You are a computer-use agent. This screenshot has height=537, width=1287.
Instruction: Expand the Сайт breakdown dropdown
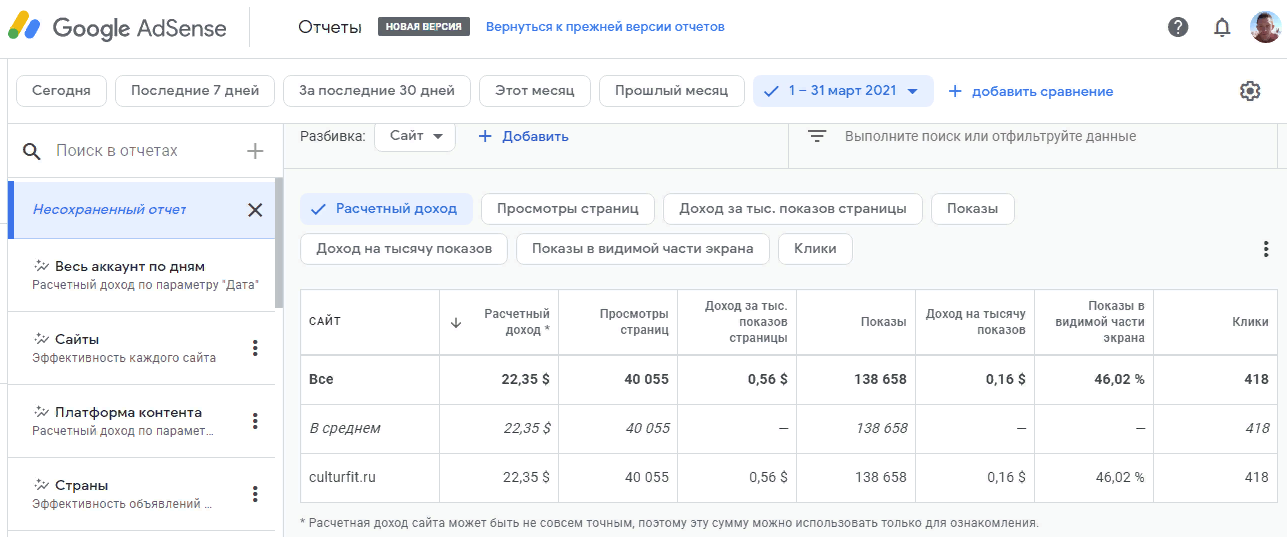tap(415, 137)
